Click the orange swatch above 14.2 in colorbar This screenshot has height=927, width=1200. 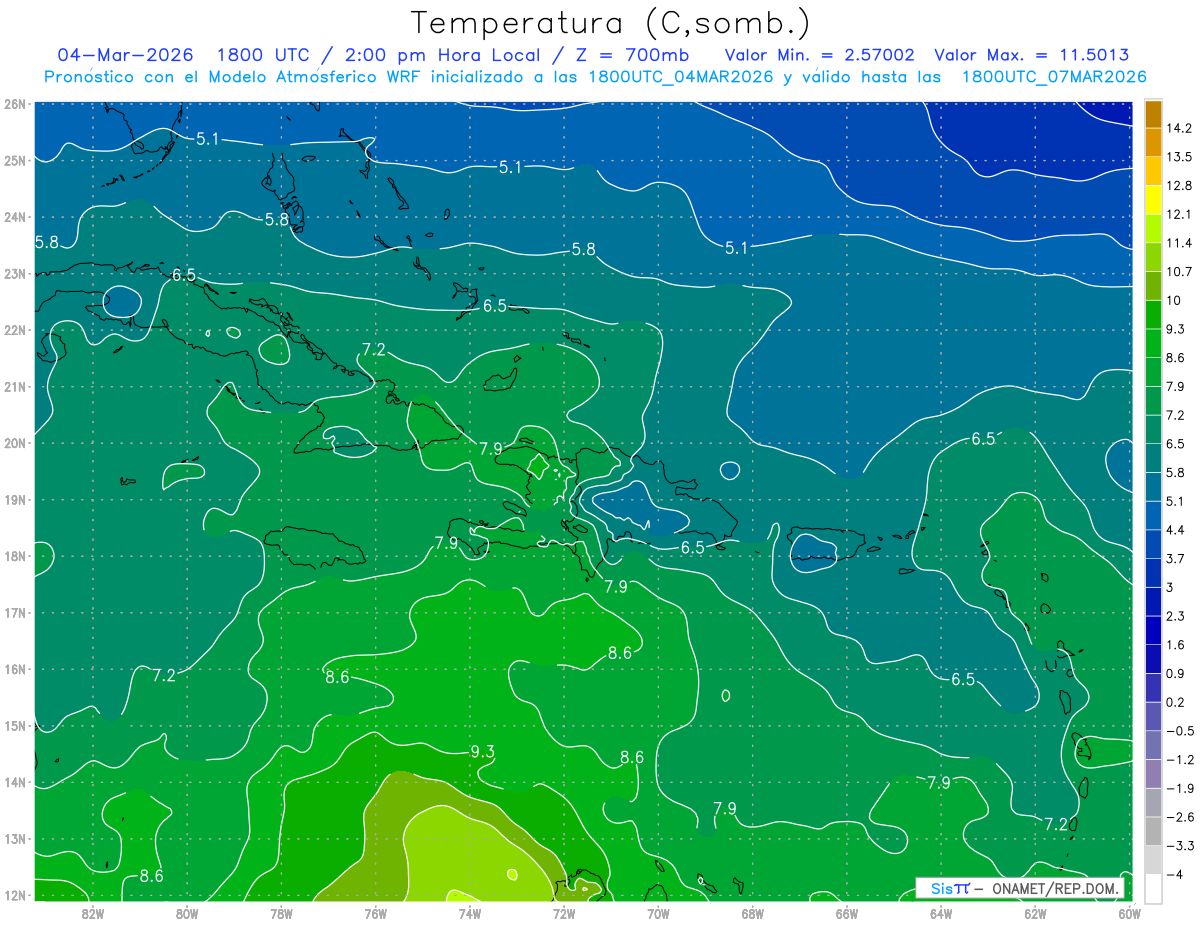coord(1153,114)
